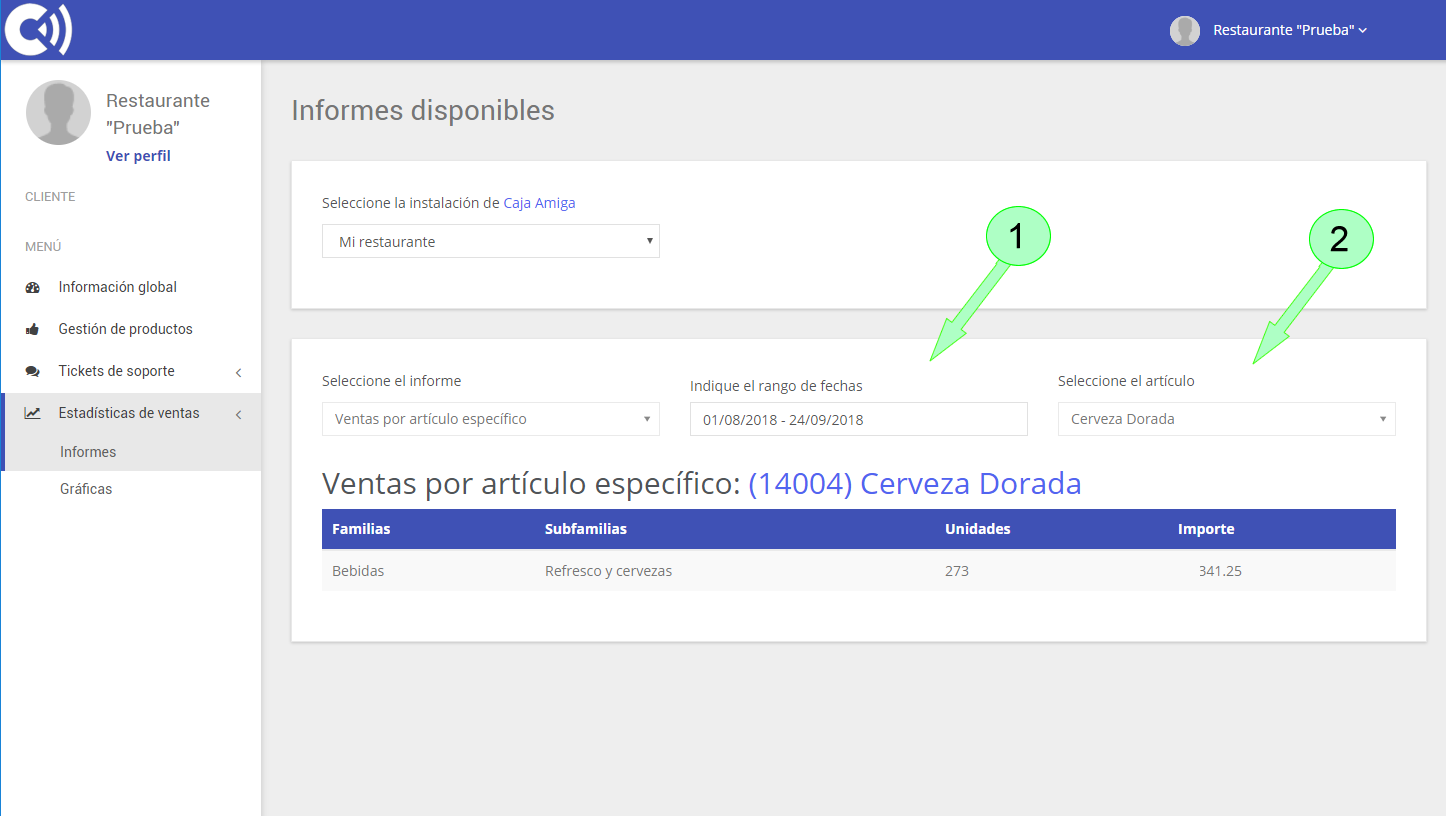Click the Caja Amiga link
Viewport: 1446px width, 816px height.
pyautogui.click(x=539, y=202)
